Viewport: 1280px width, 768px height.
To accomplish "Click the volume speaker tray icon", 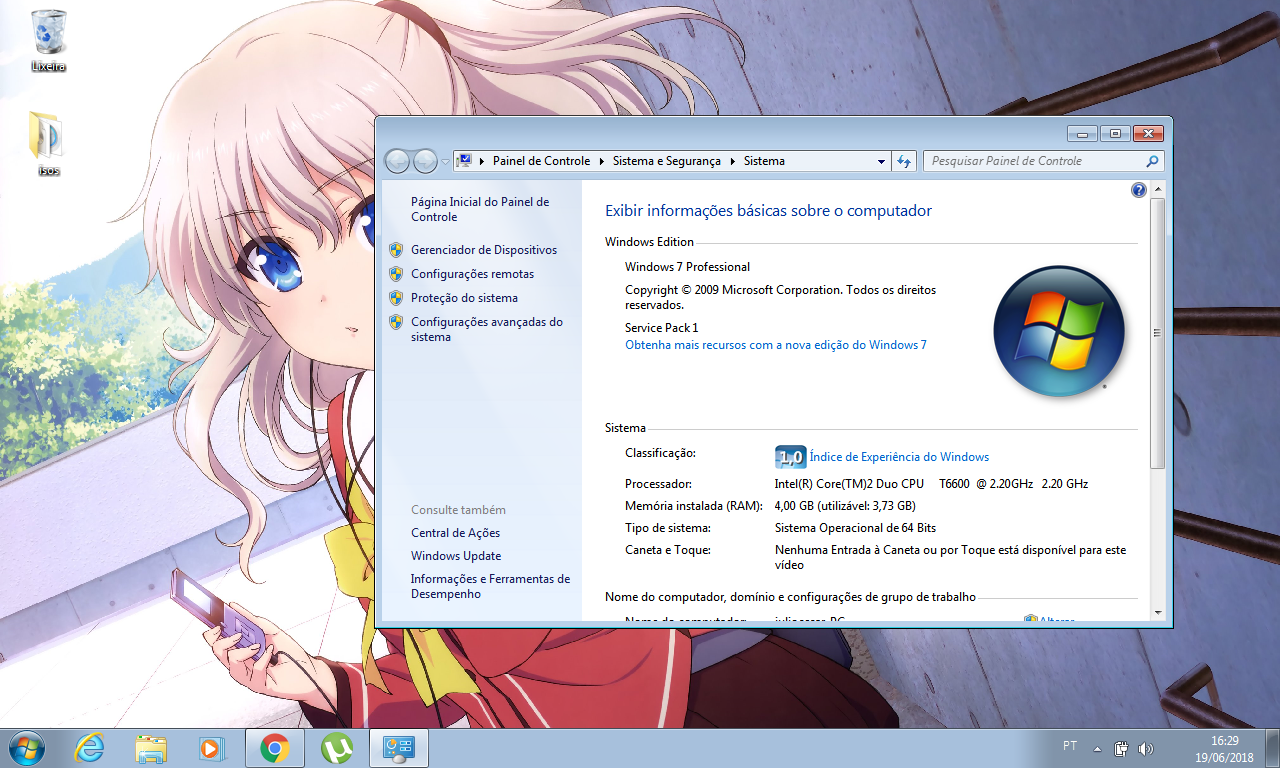I will [x=1146, y=748].
